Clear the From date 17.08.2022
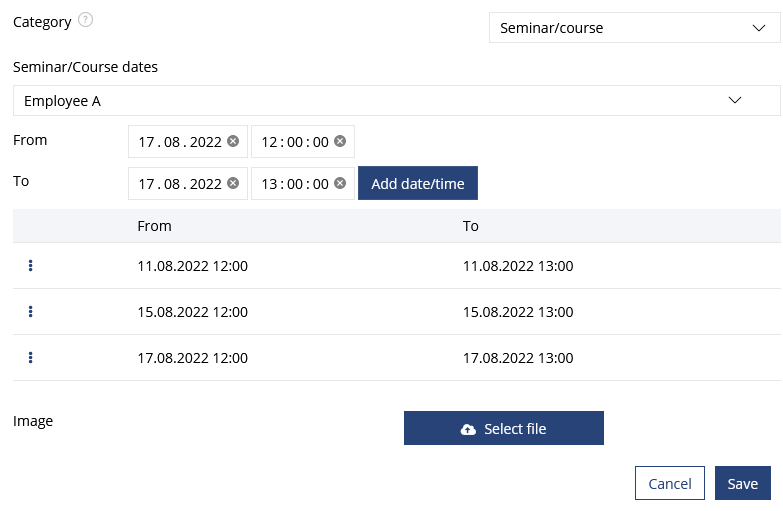783x511 pixels. (x=233, y=141)
